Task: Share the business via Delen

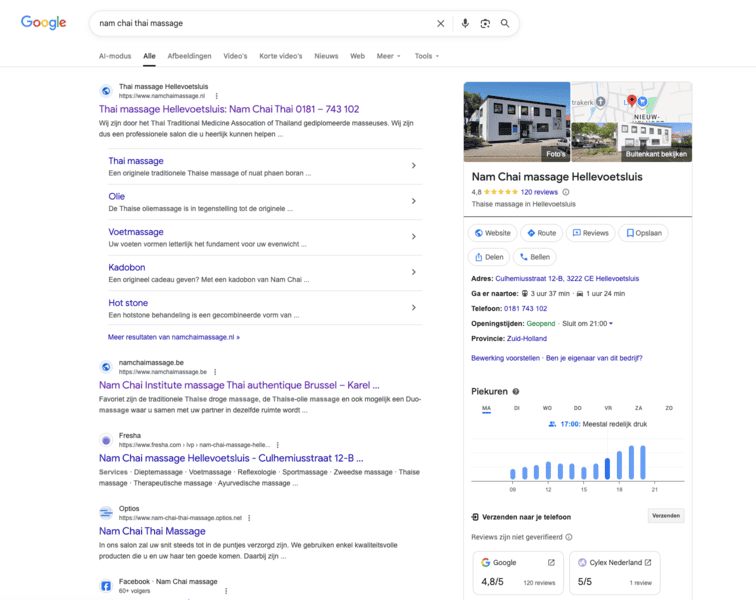Action: [489, 257]
